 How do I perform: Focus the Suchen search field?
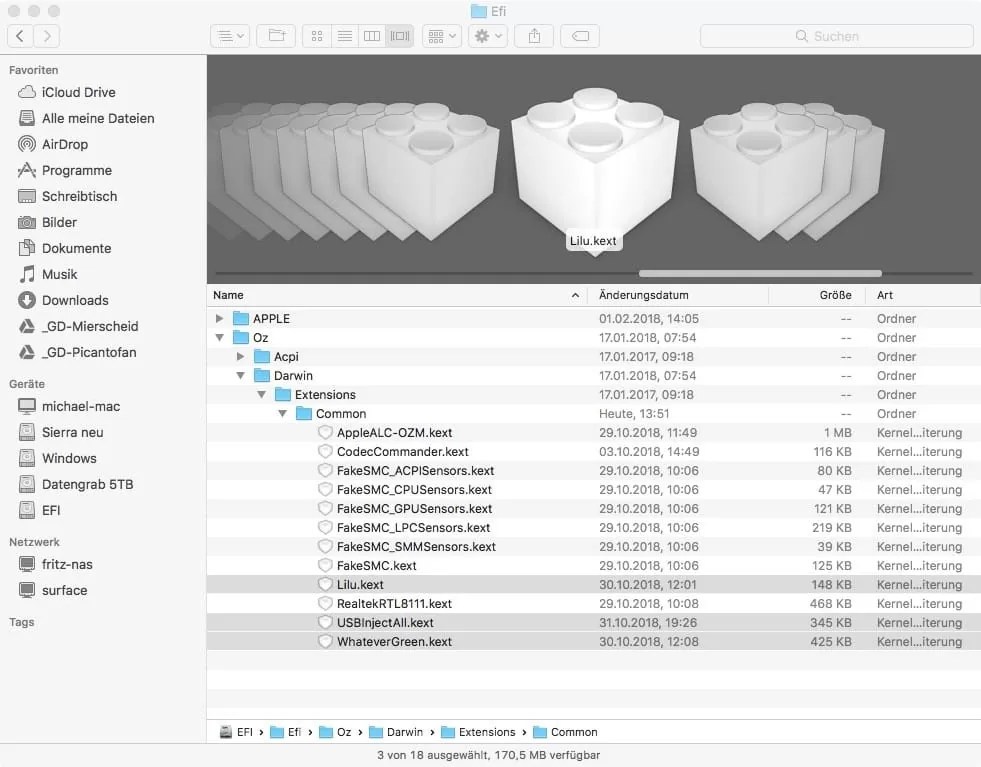(836, 36)
